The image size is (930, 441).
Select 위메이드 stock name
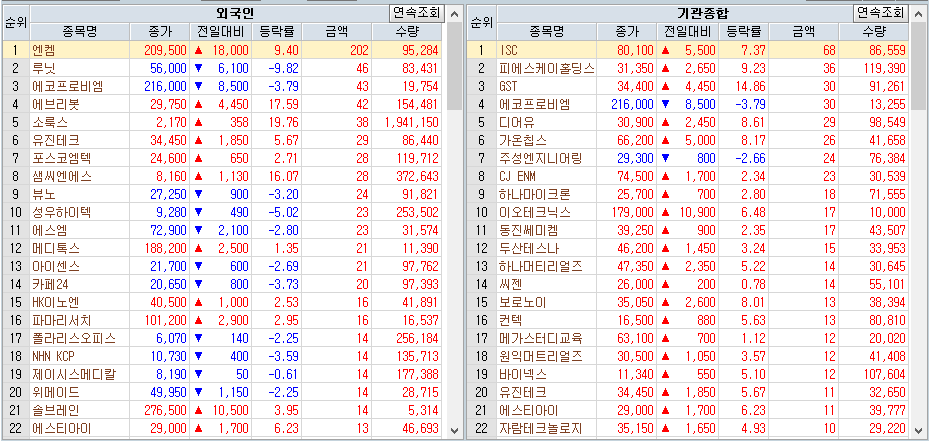click(x=56, y=392)
